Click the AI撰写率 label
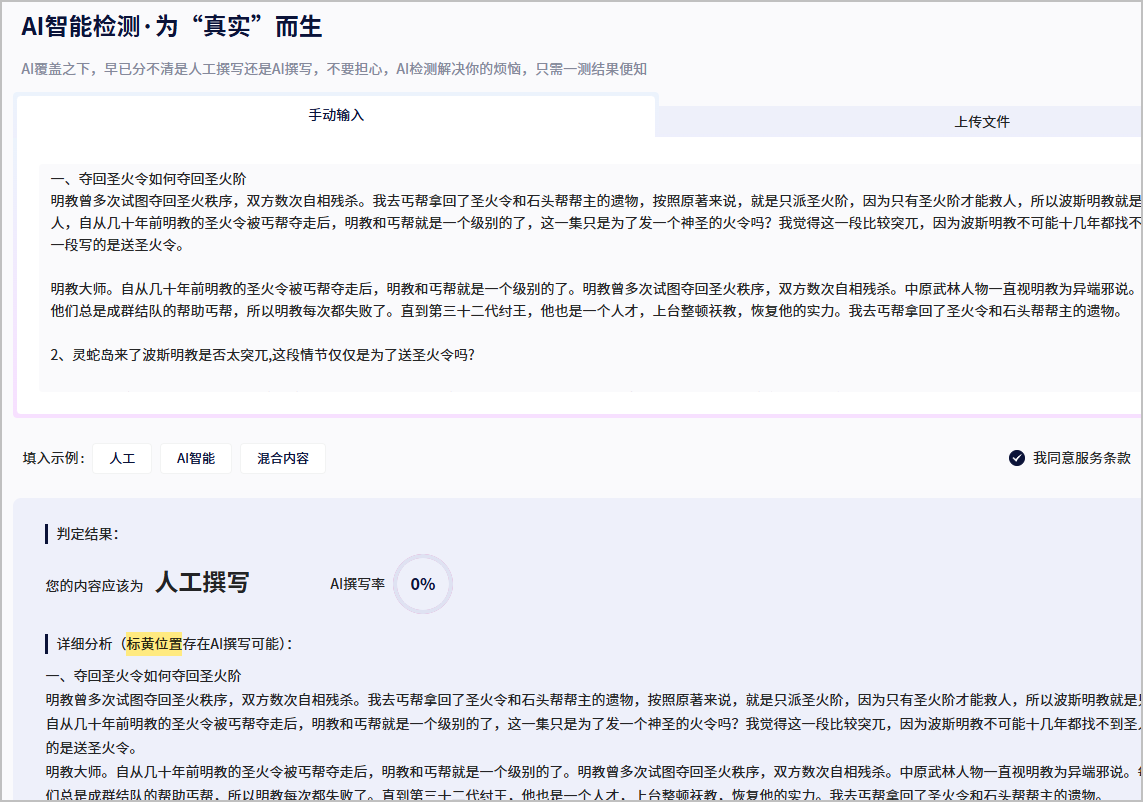 pyautogui.click(x=357, y=584)
